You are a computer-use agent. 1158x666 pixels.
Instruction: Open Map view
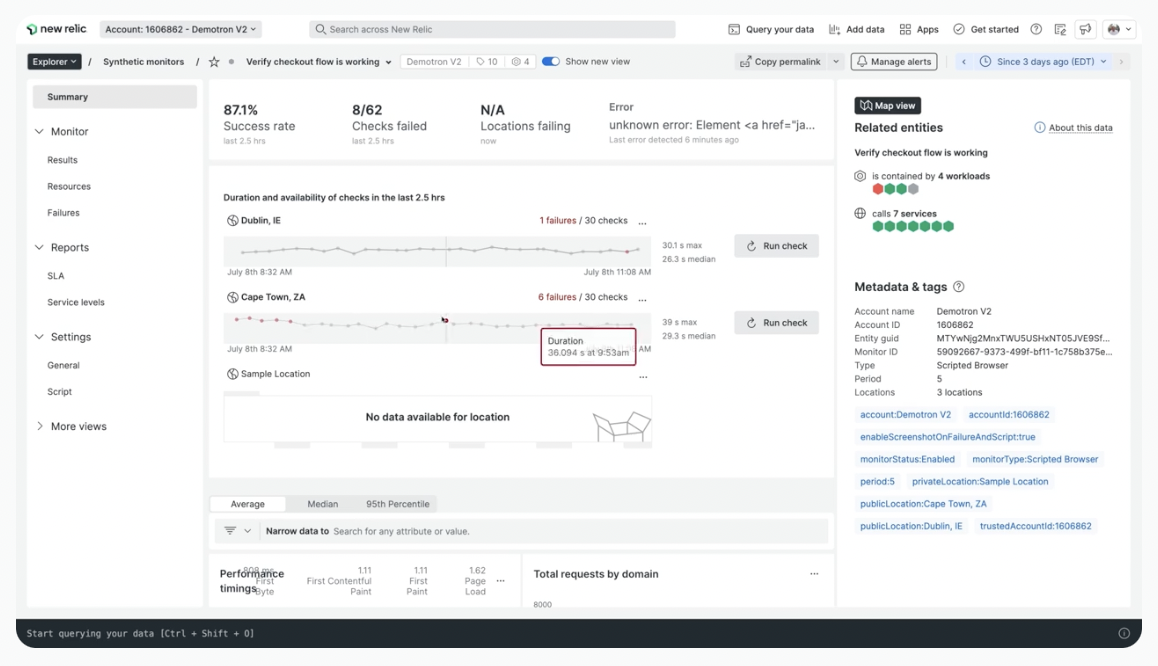point(888,106)
